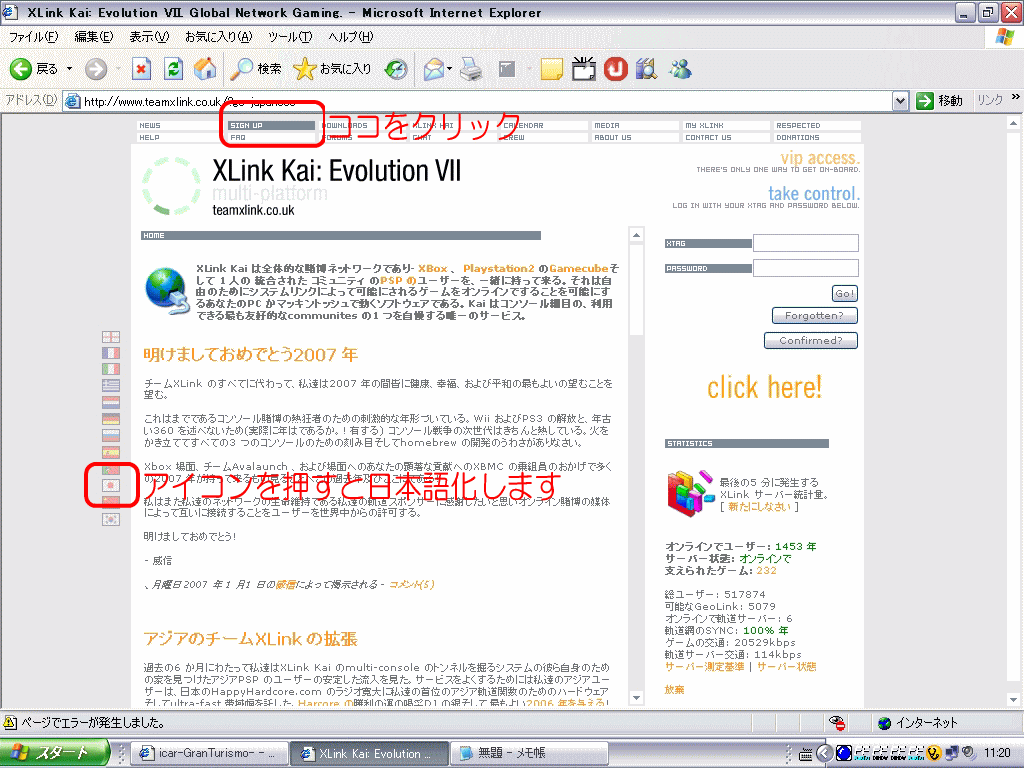Image resolution: width=1024 pixels, height=768 pixels.
Task: Expand the IE toolbar chevron next to リンク
Action: pyautogui.click(x=1015, y=98)
